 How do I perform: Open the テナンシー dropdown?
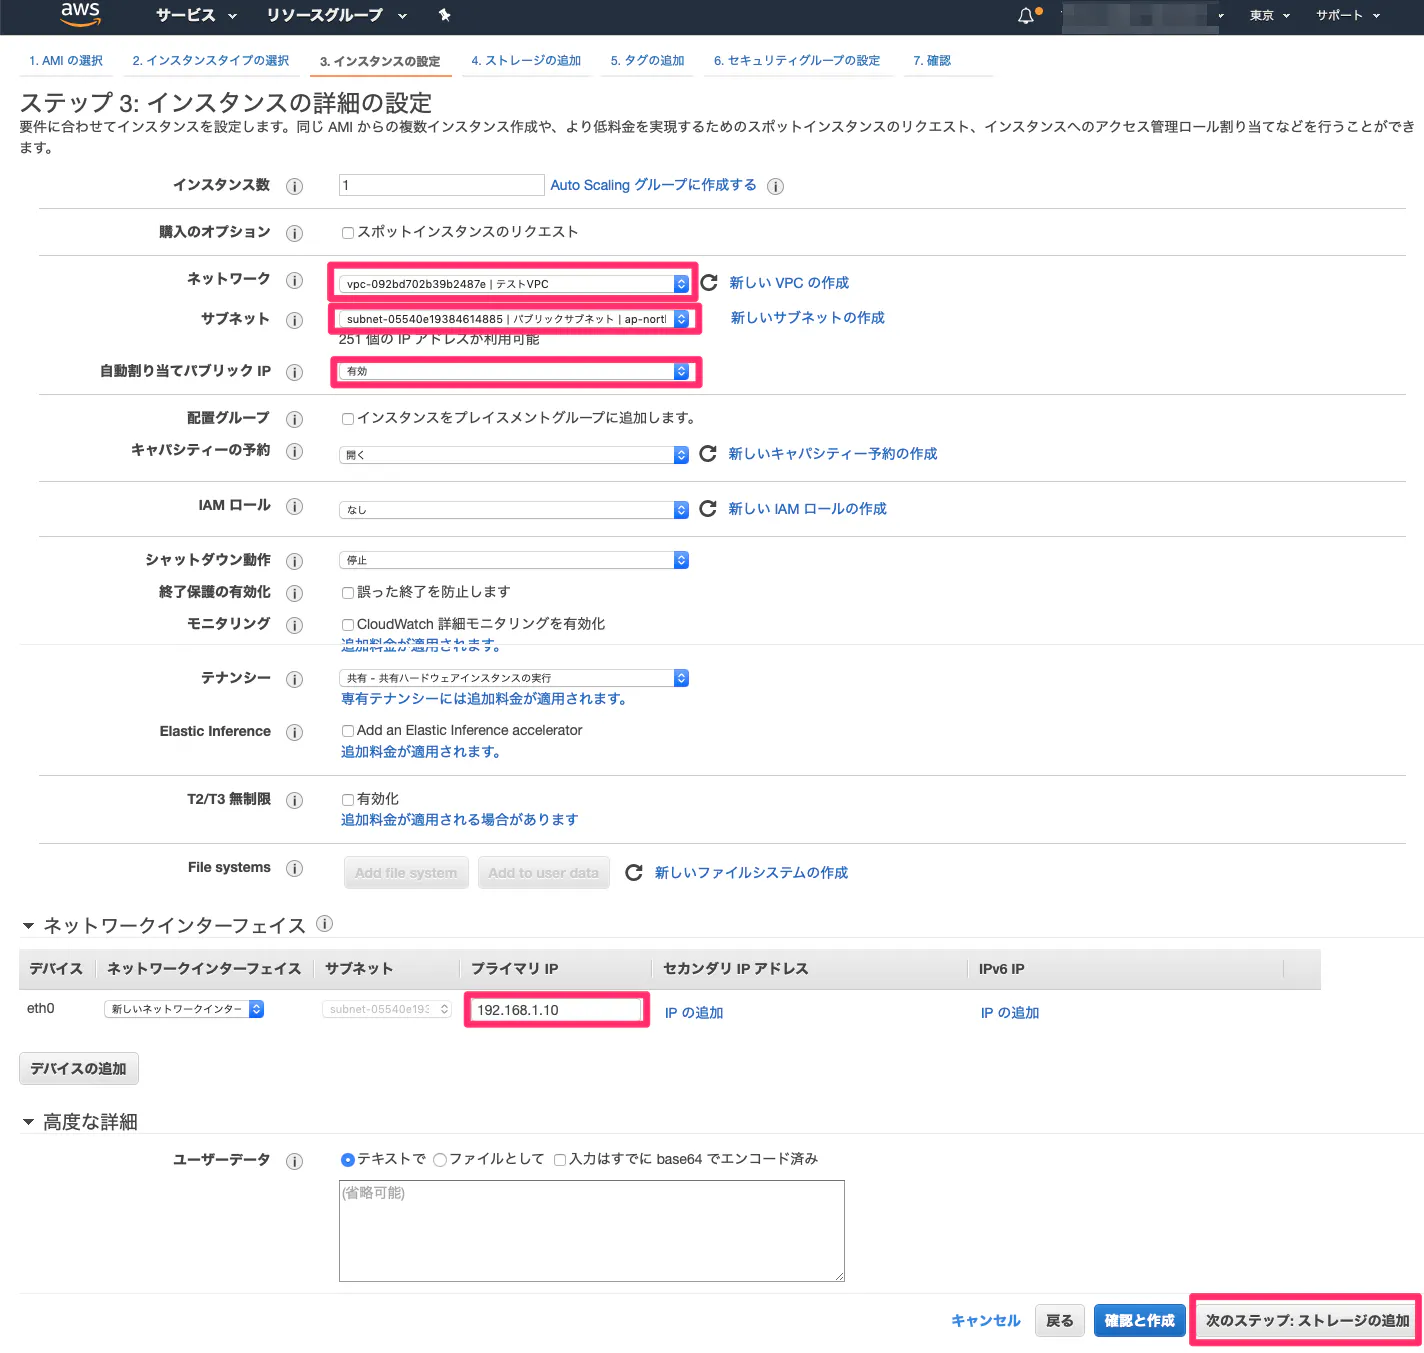(x=514, y=678)
